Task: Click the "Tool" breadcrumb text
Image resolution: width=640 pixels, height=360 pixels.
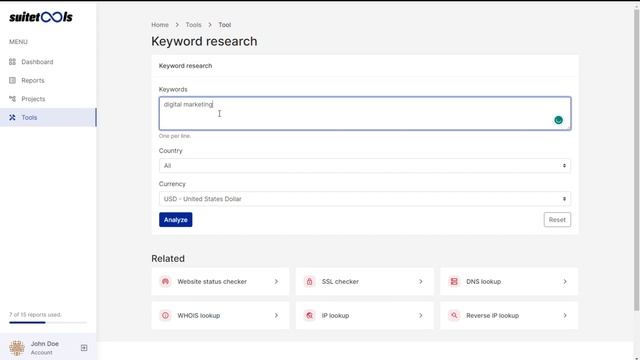Action: pyautogui.click(x=224, y=25)
